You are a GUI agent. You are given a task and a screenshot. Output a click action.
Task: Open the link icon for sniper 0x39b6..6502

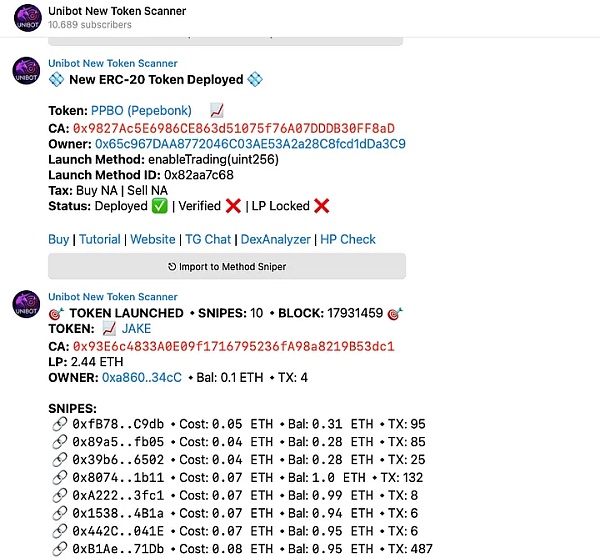(x=60, y=460)
